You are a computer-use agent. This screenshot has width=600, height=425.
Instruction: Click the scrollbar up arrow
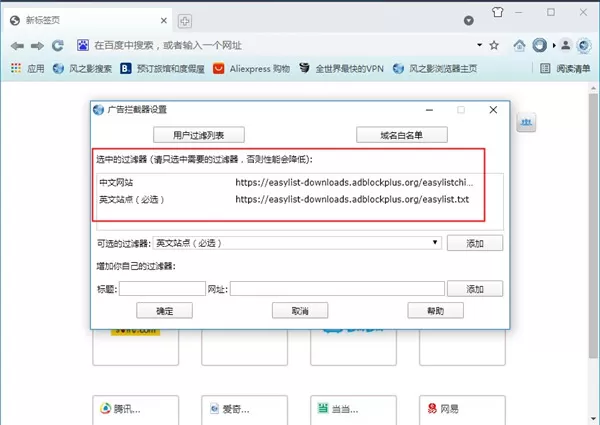[x=593, y=88]
